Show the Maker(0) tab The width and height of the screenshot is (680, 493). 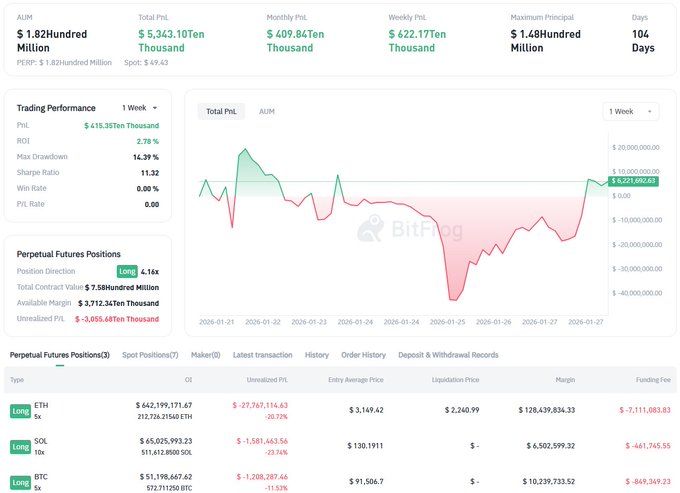205,355
